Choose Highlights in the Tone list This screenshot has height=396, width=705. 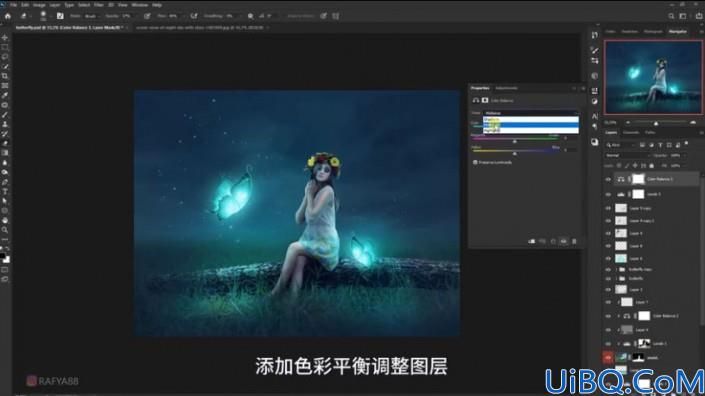[531, 130]
